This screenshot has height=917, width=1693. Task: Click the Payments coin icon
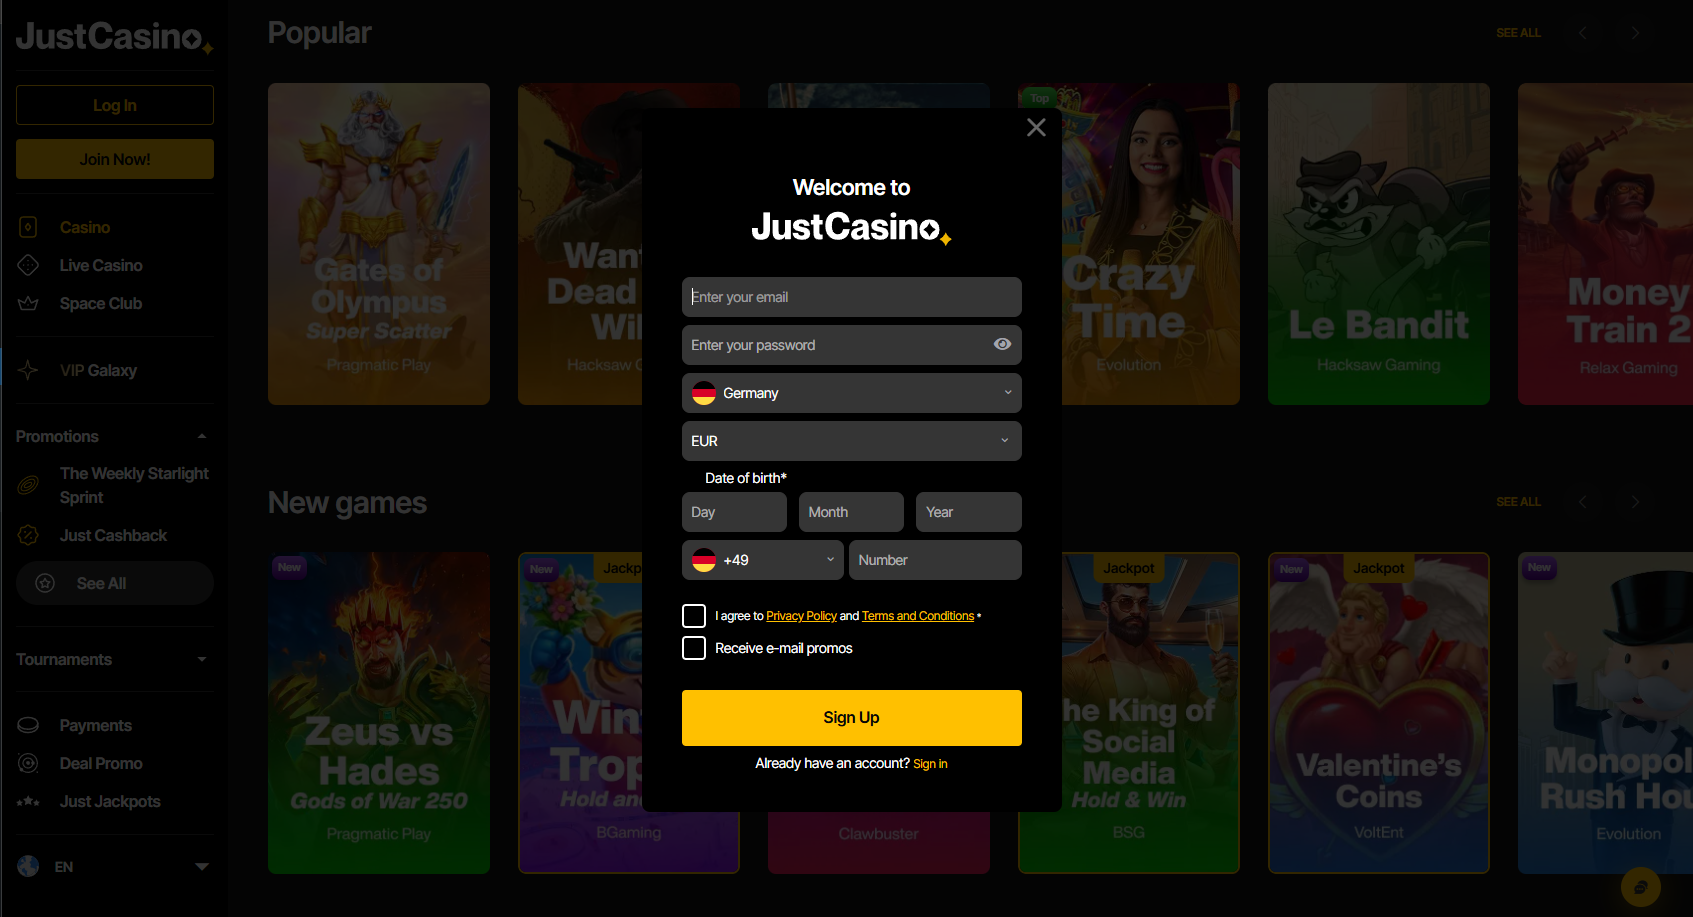[x=28, y=725]
